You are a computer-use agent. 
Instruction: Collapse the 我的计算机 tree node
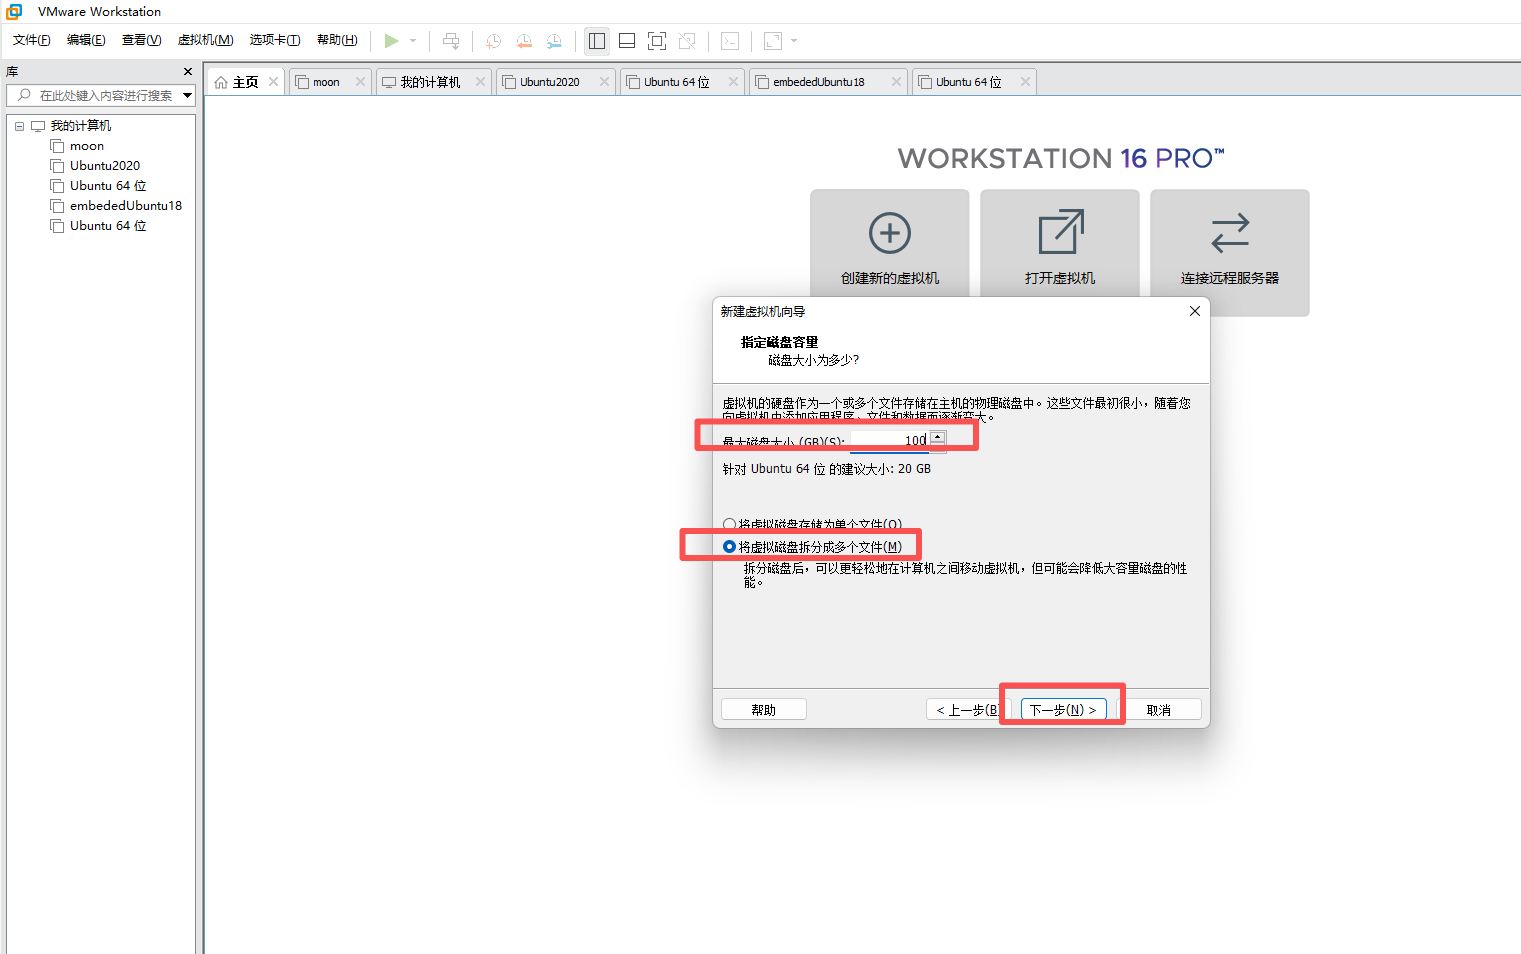19,126
